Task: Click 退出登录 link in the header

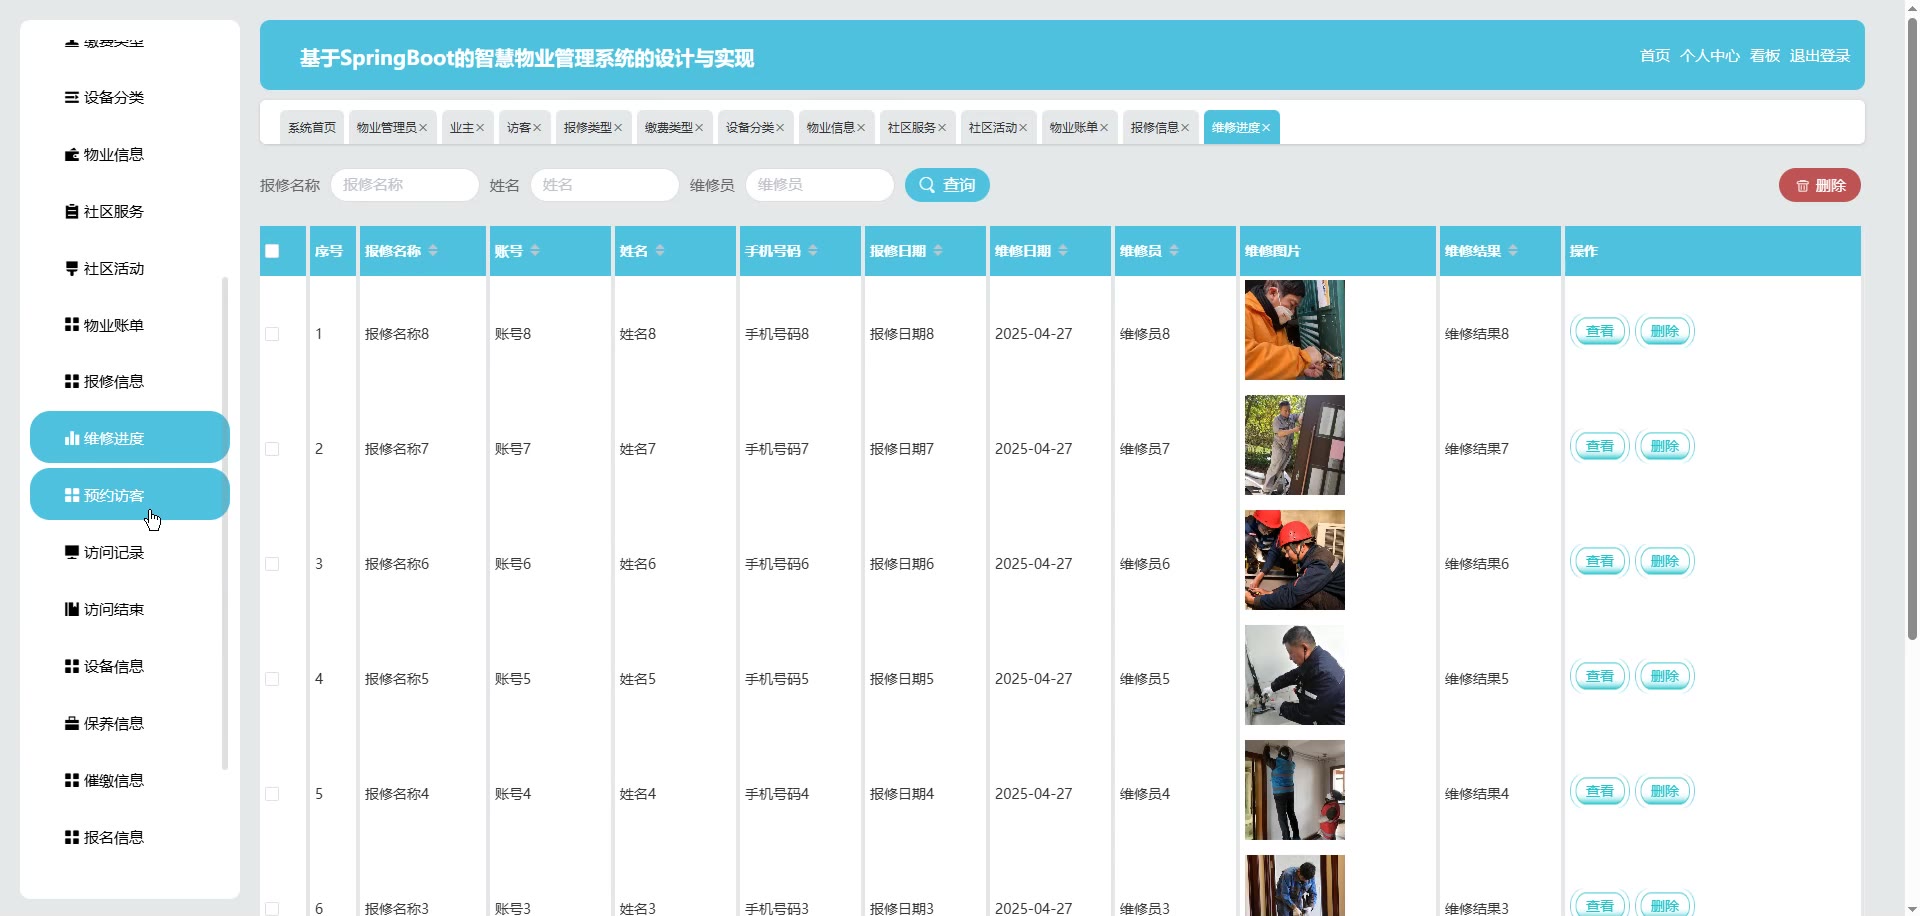Action: coord(1819,56)
